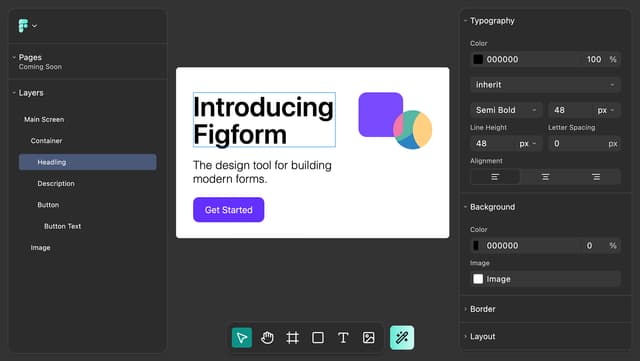This screenshot has width=640, height=361.
Task: Click the Get Started button on canvas
Action: (229, 210)
